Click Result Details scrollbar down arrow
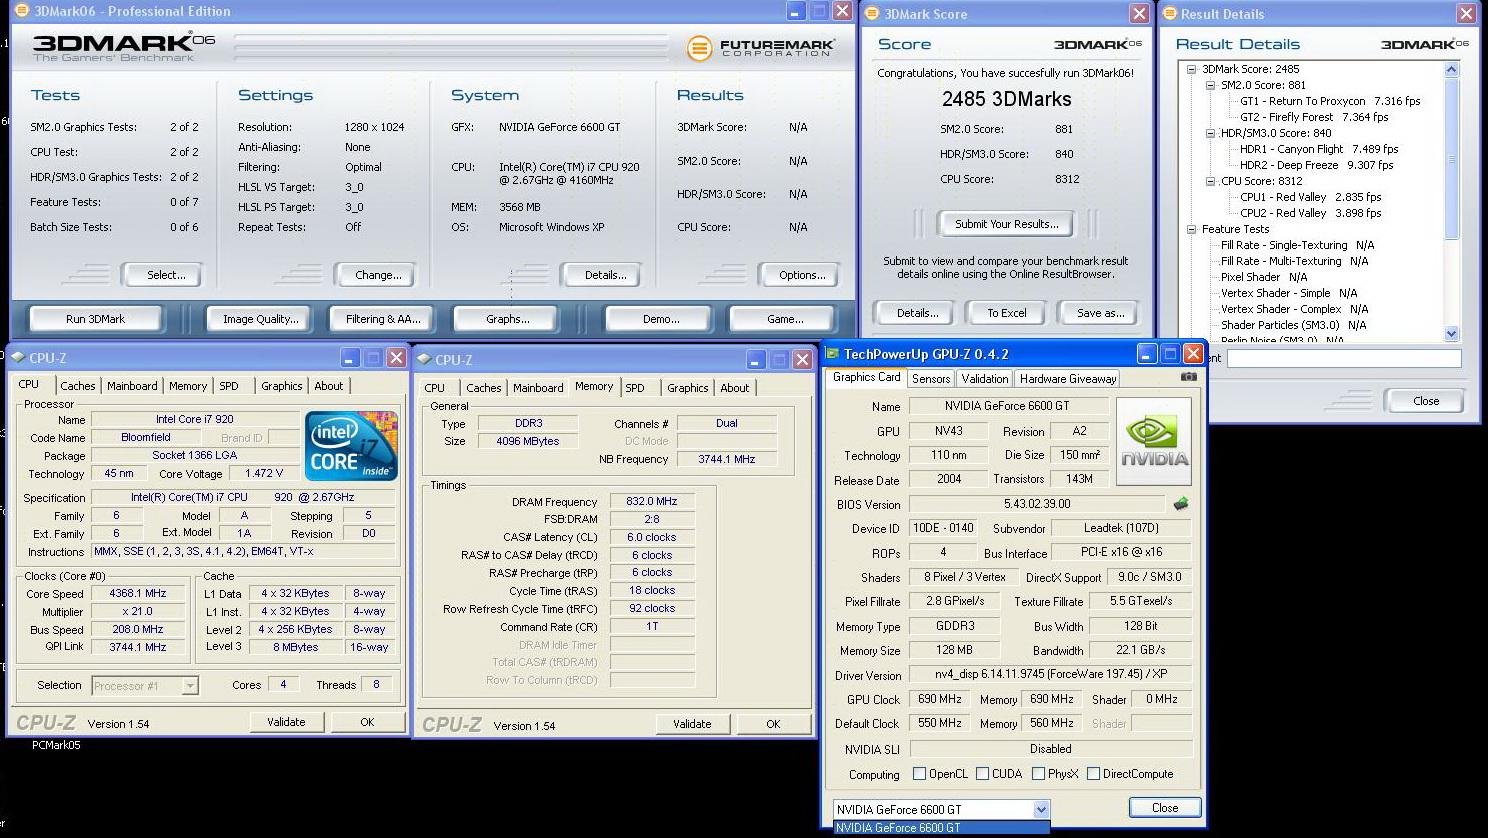Screen dimensions: 1488x838 point(1452,334)
